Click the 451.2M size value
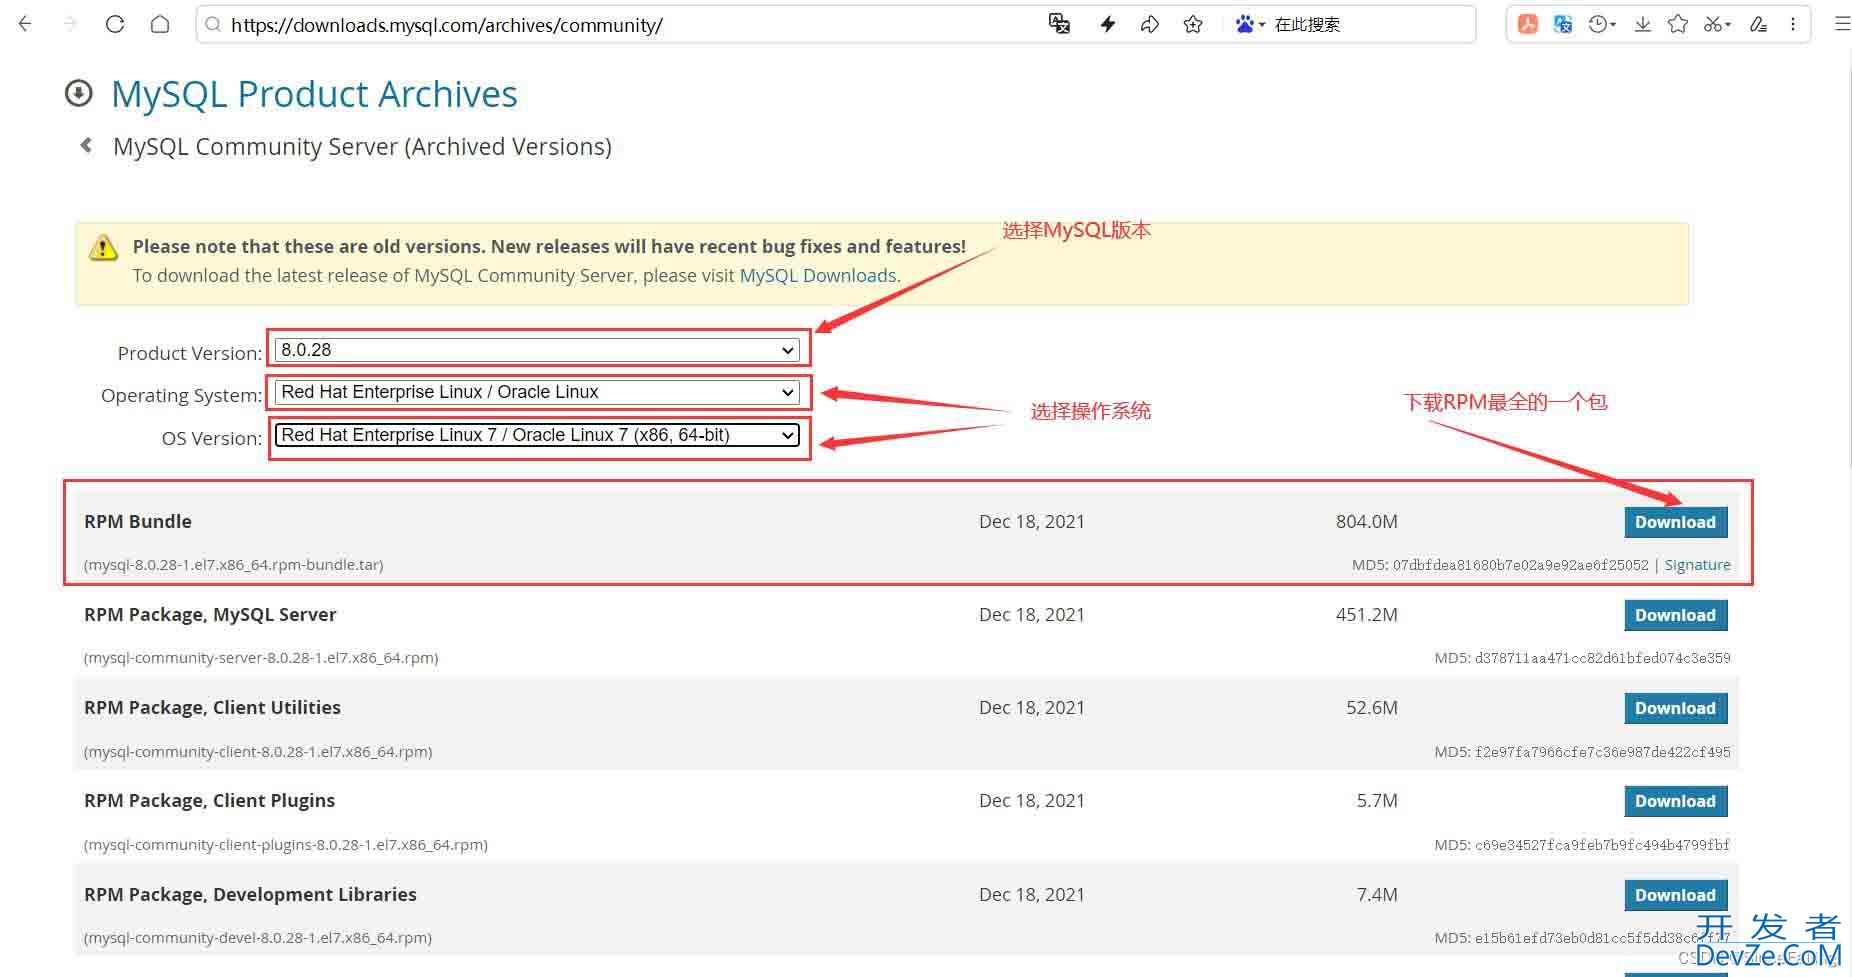The image size is (1852, 977). 1366,614
